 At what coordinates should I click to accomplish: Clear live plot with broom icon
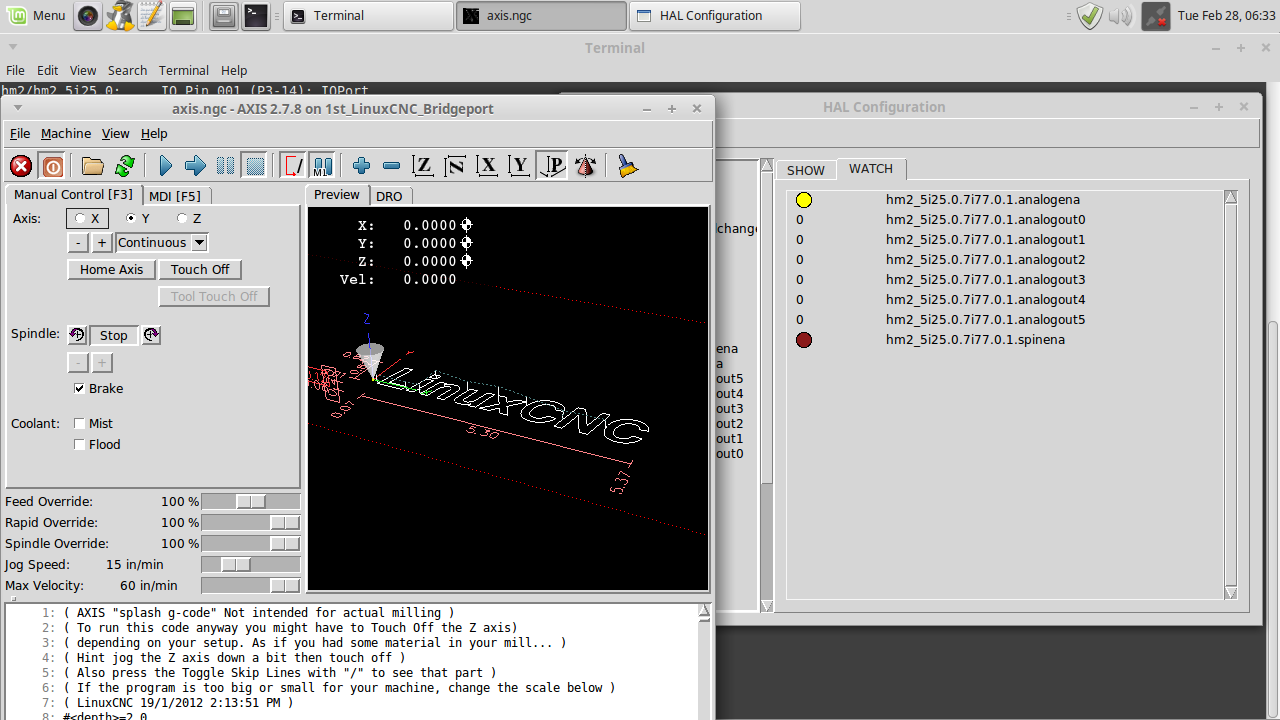[627, 166]
